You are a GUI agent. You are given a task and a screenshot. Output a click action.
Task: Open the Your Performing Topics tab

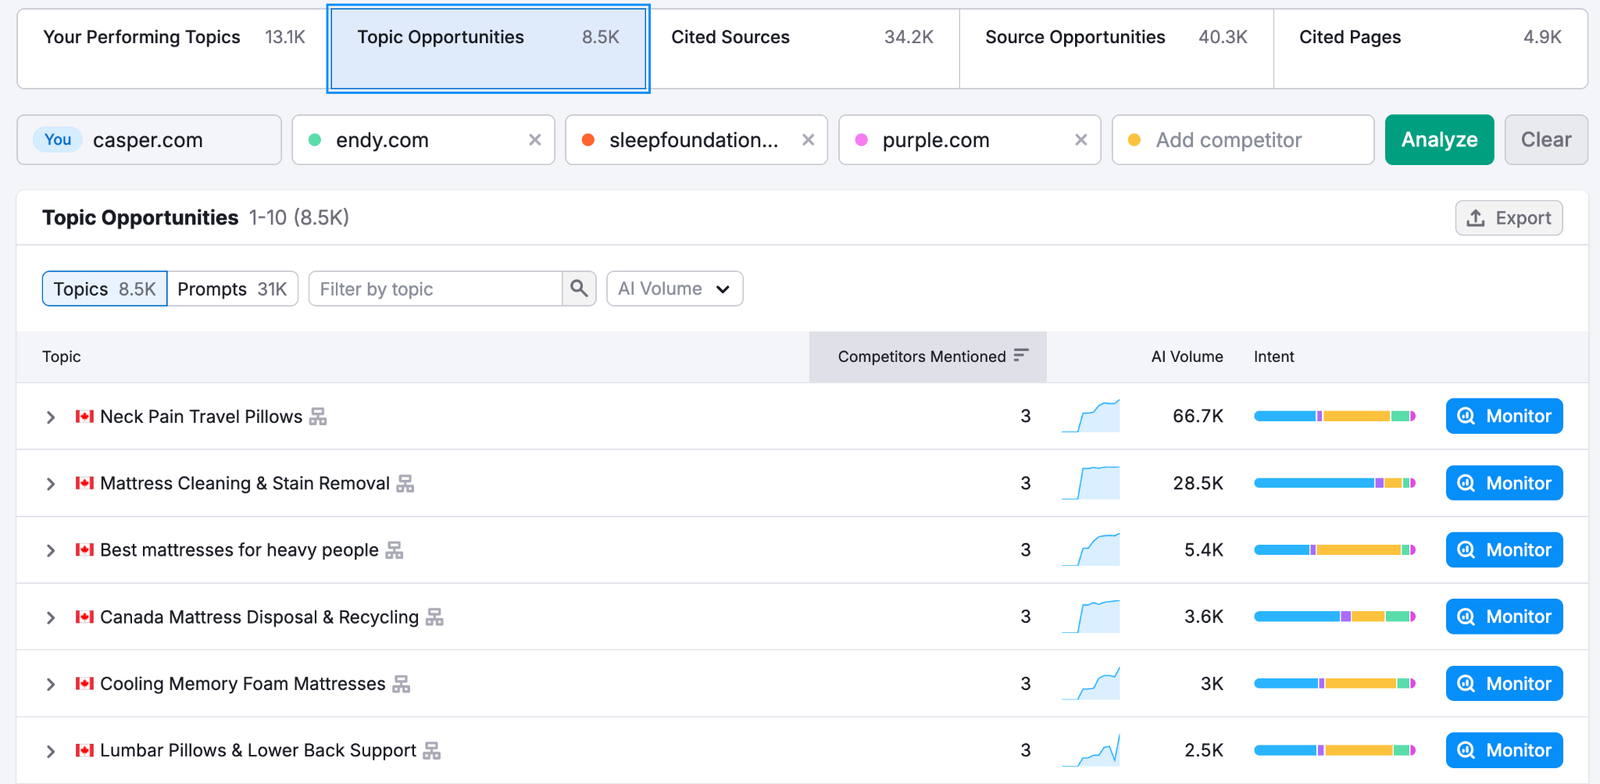[174, 48]
